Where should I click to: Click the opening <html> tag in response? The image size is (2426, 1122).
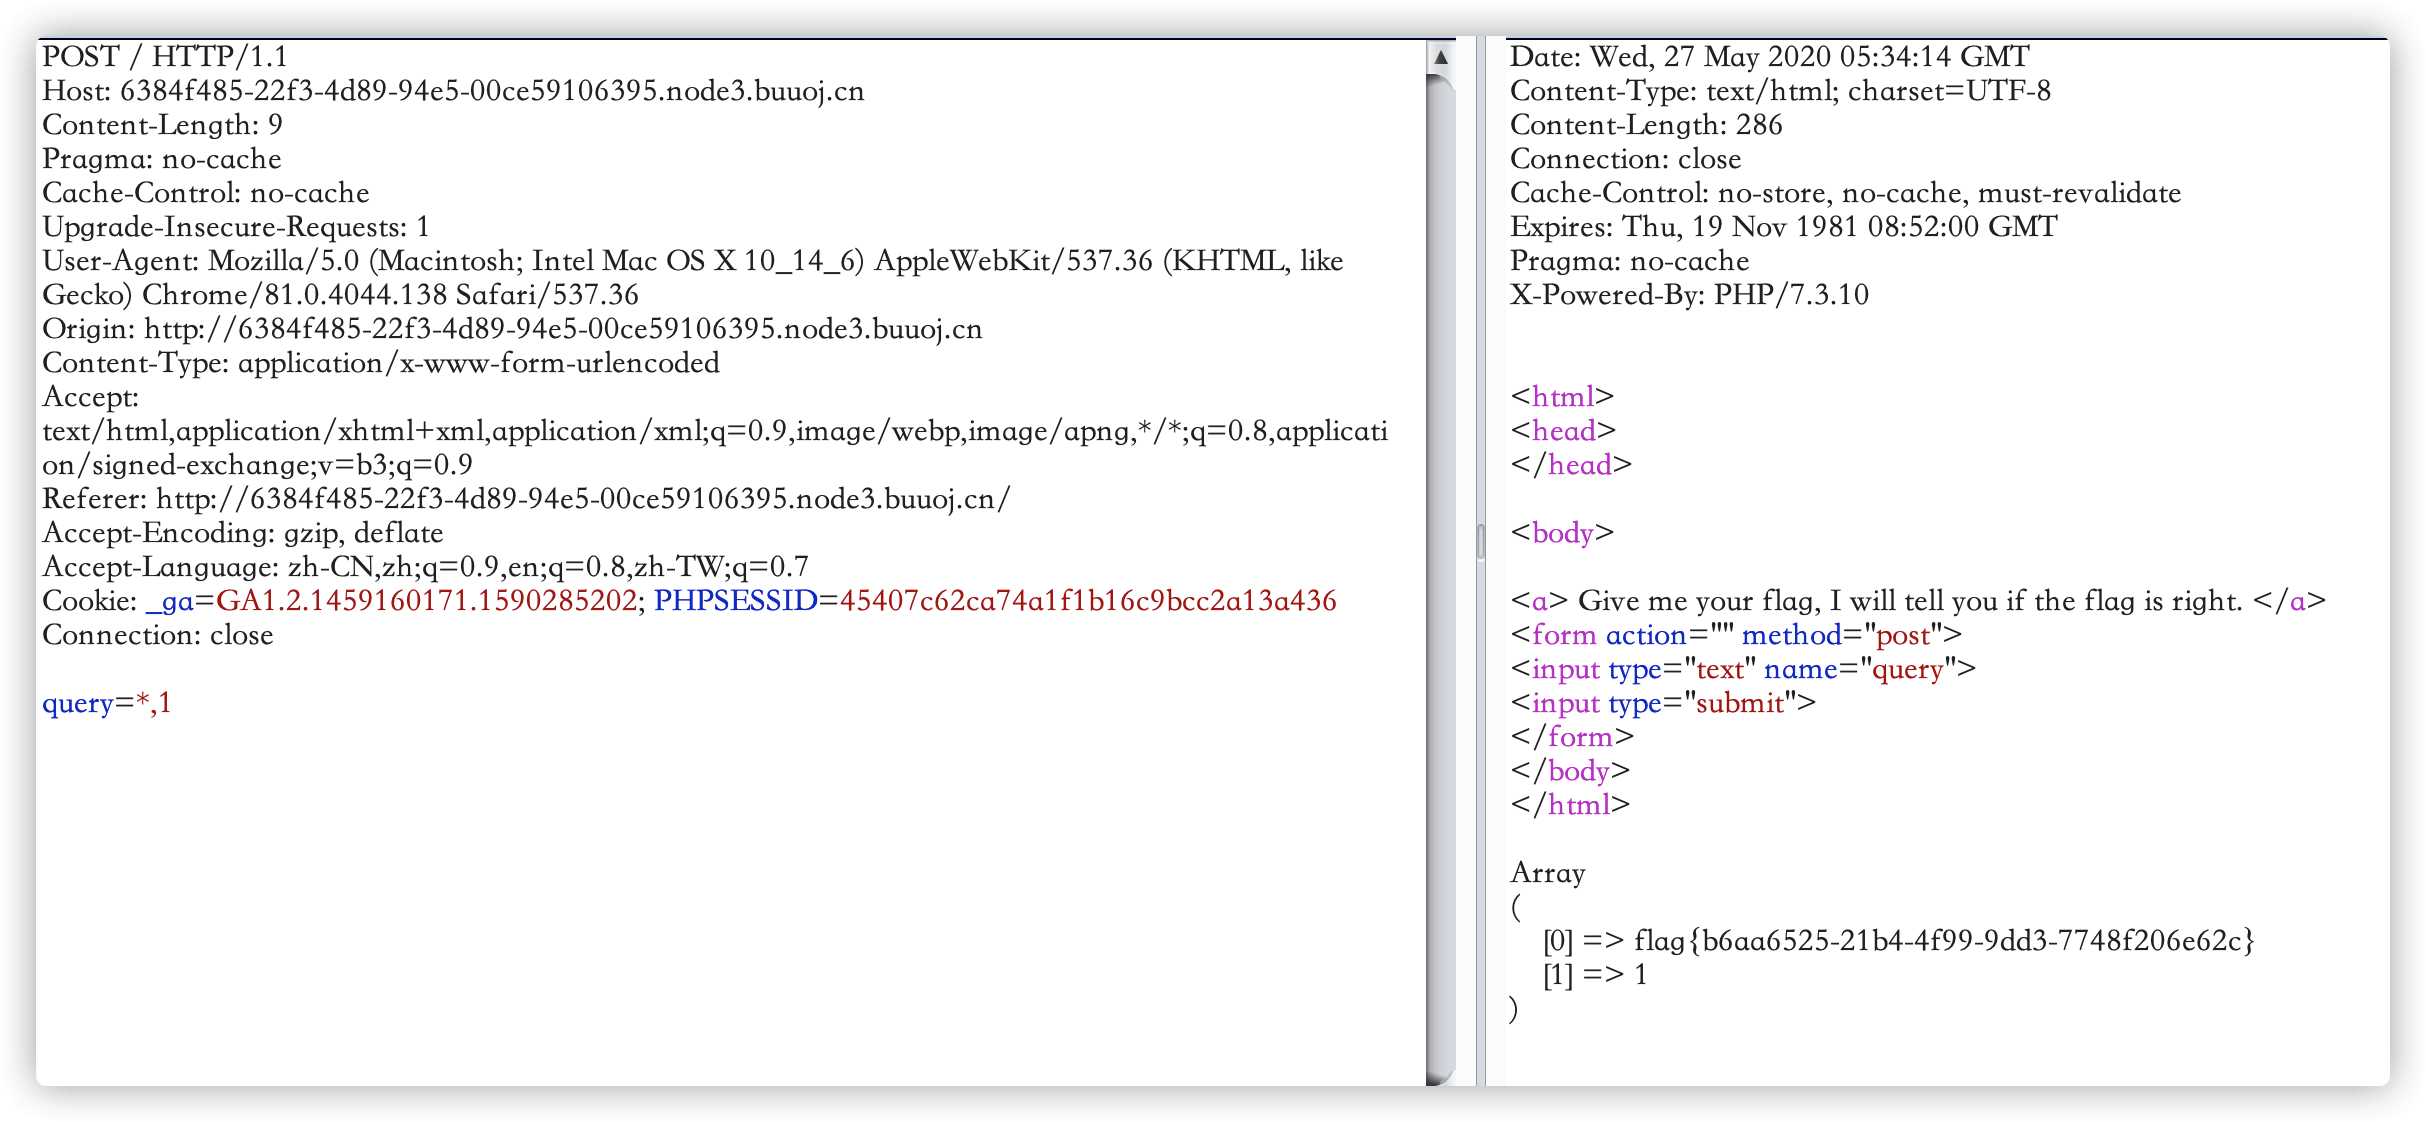pos(1563,397)
